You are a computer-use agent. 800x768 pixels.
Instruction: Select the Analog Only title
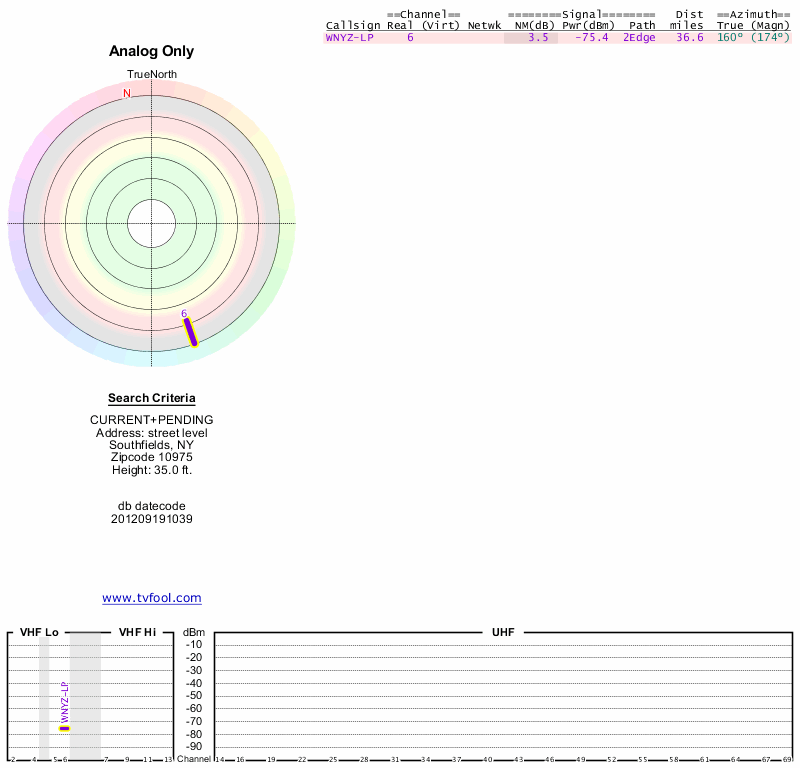point(151,51)
